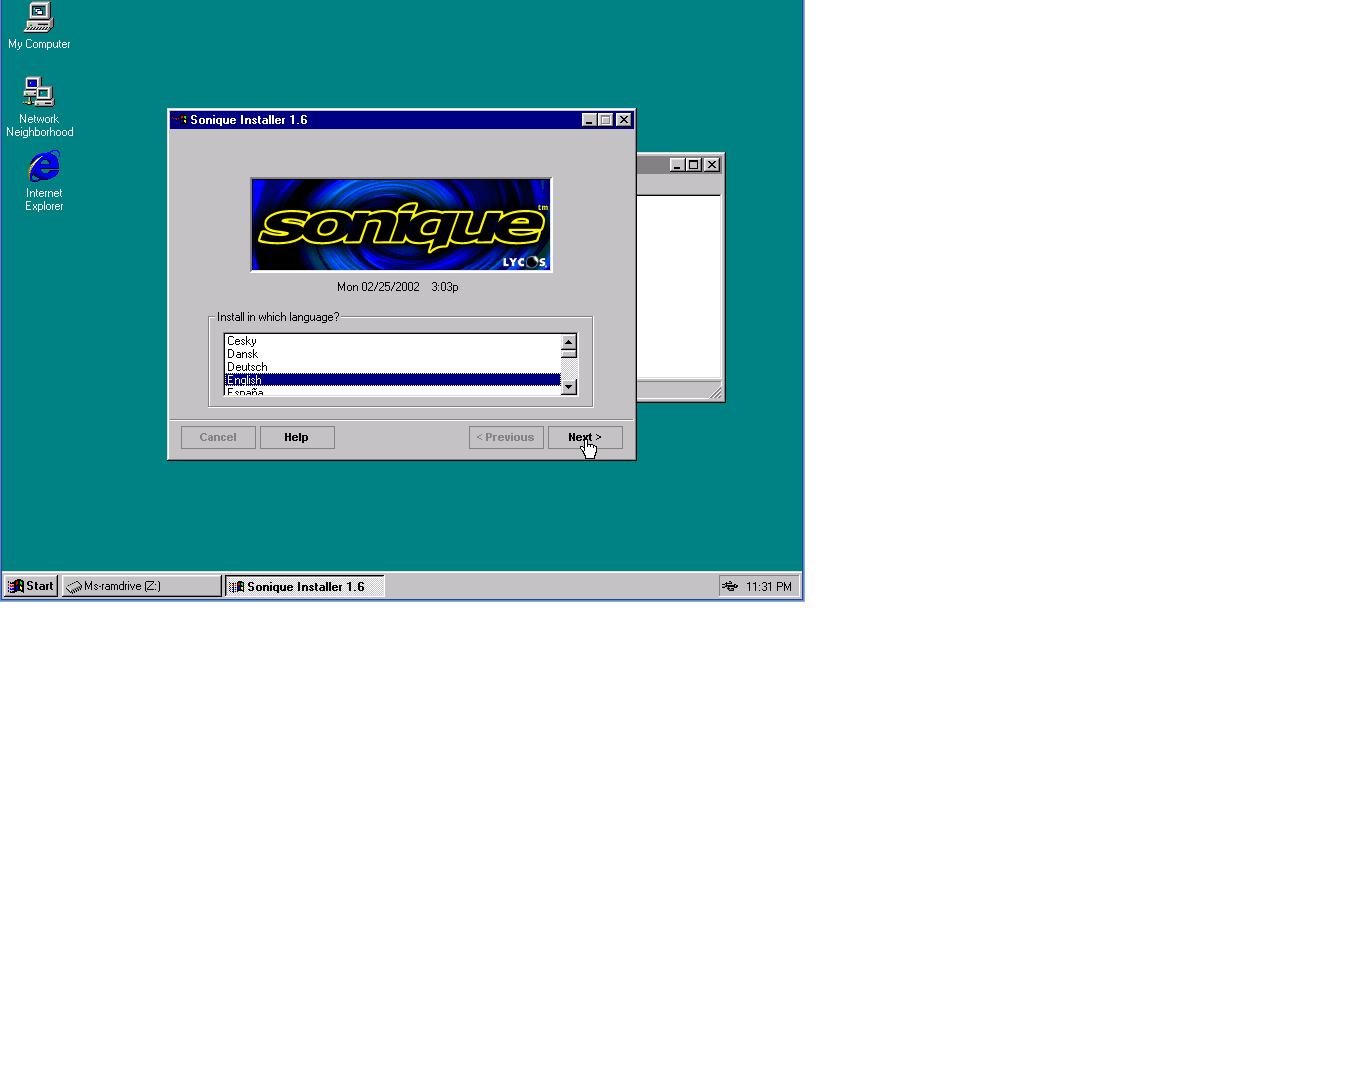Viewport: 1350px width, 1080px height.
Task: Click the system tray network icon
Action: pyautogui.click(x=730, y=586)
